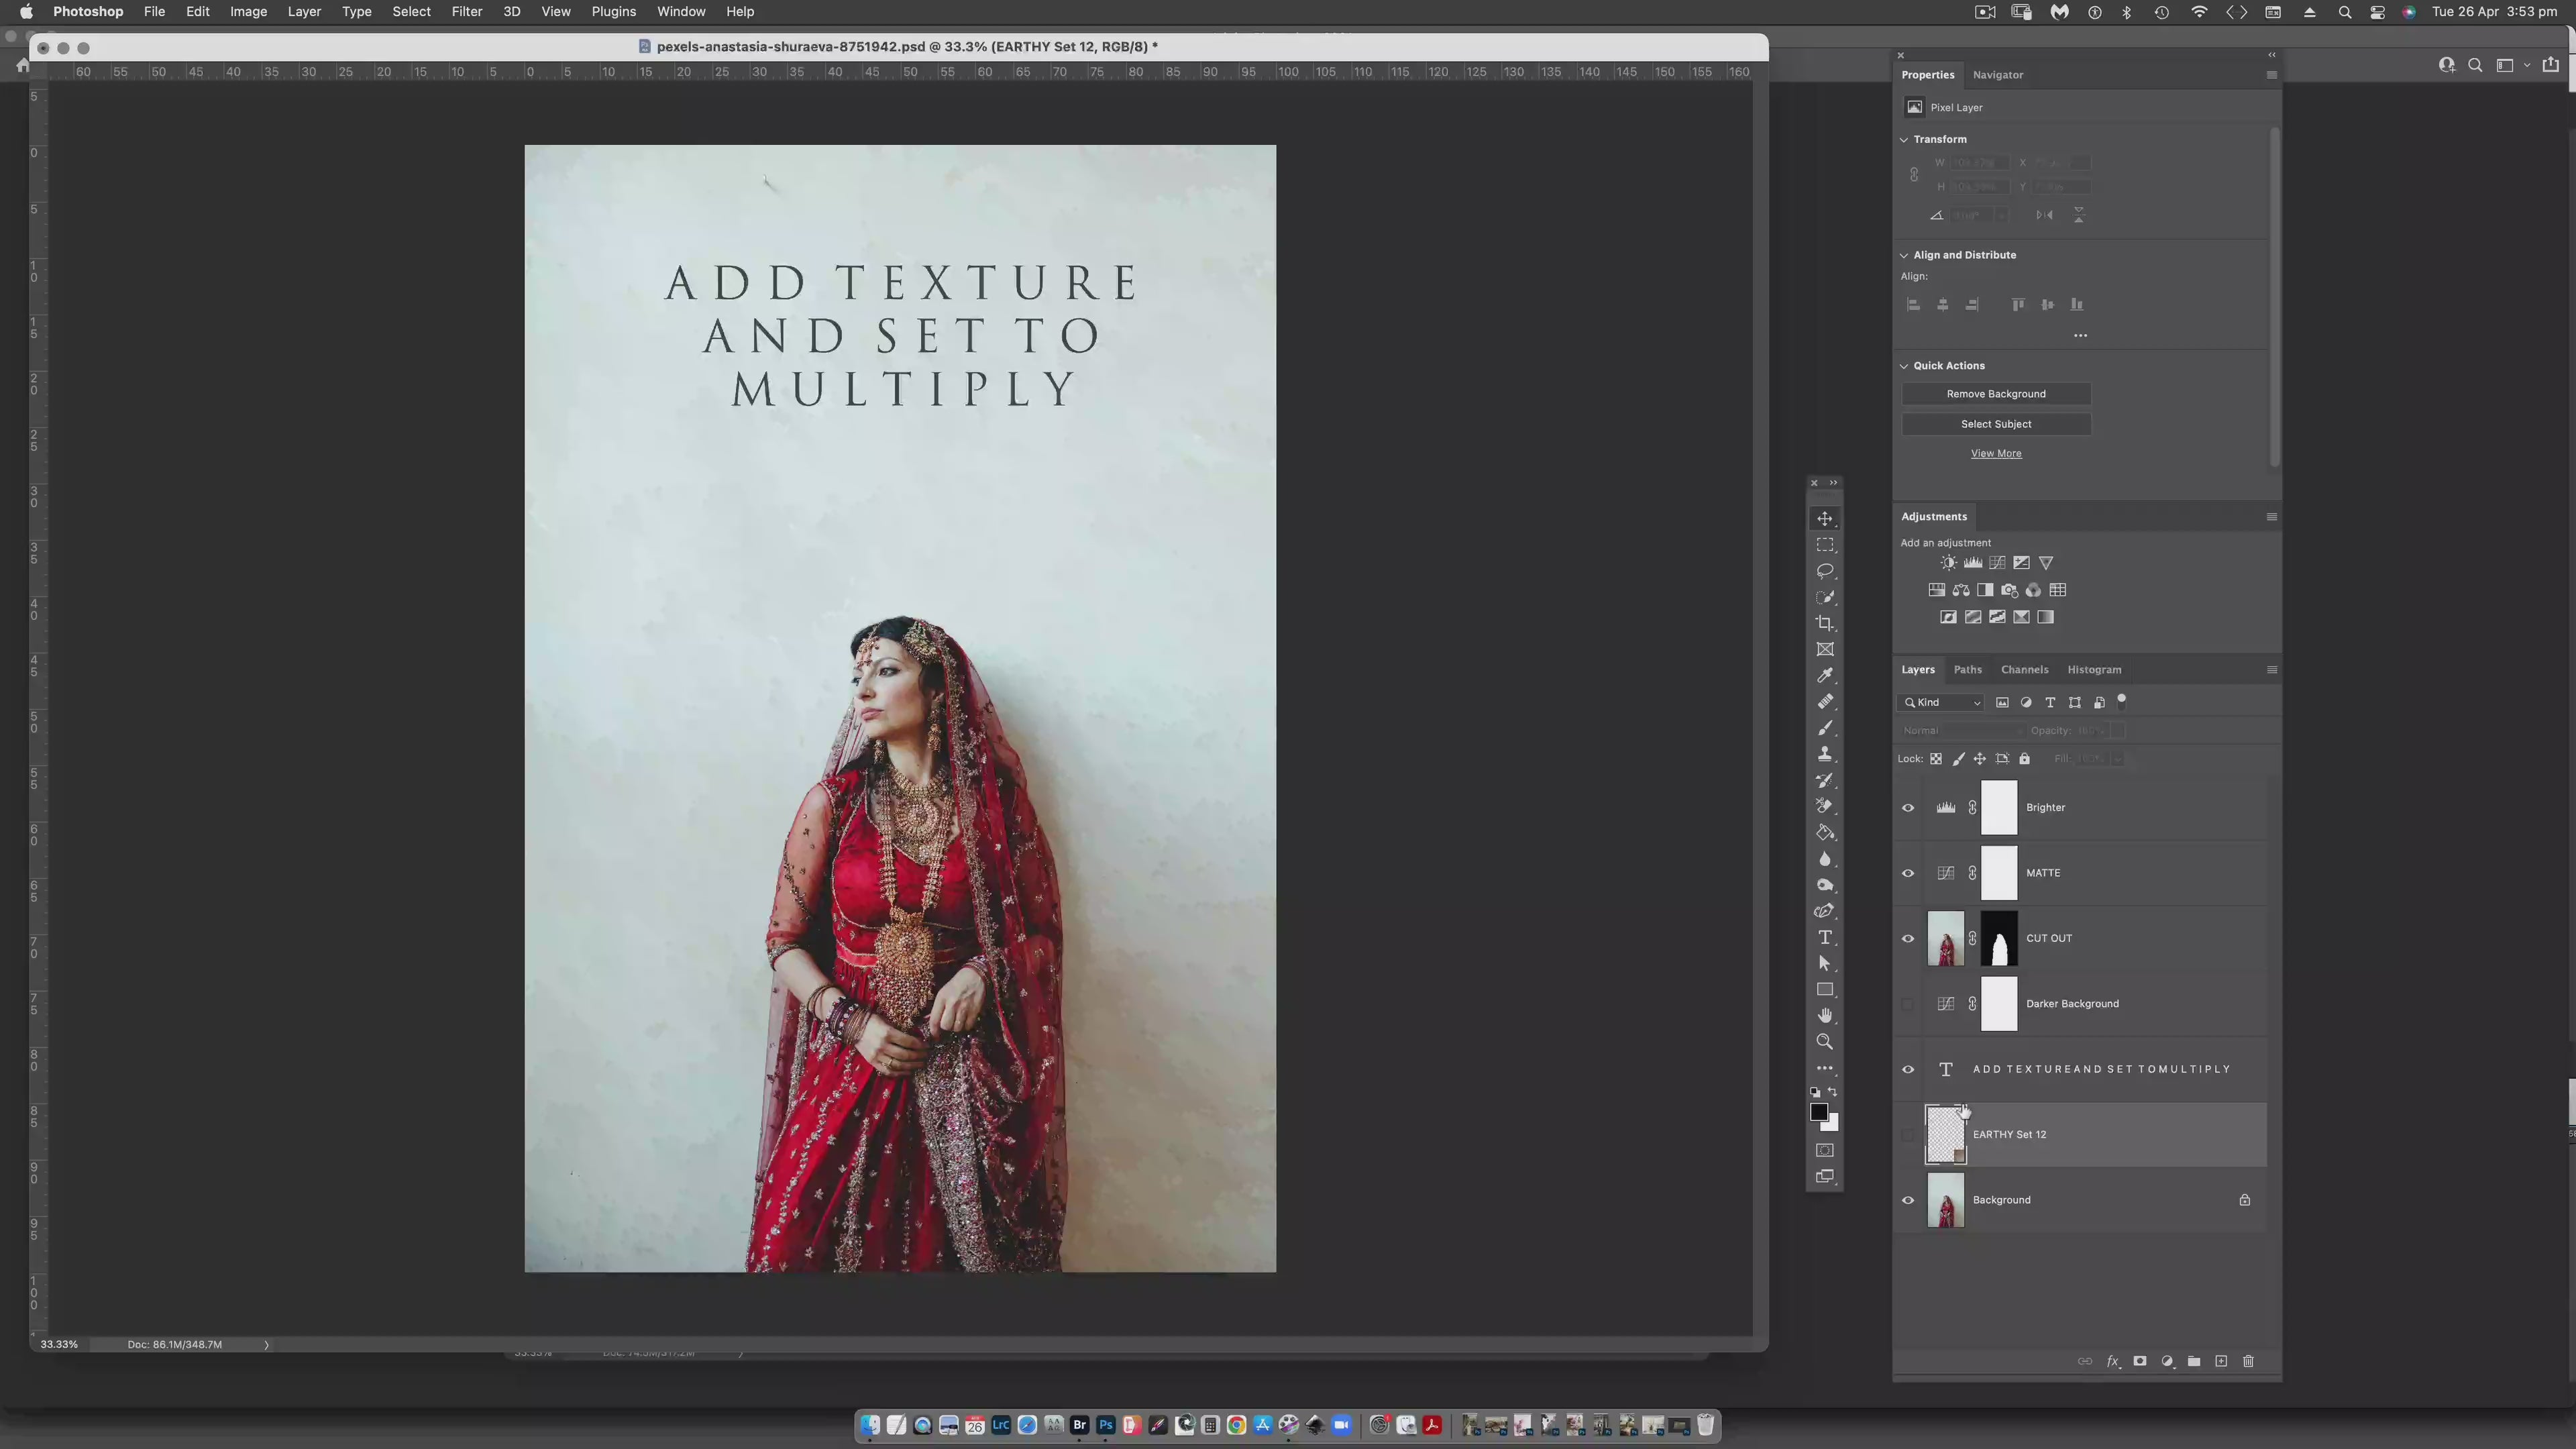Collapse the Quick Actions section
The image size is (2576, 1449).
[x=1904, y=366]
